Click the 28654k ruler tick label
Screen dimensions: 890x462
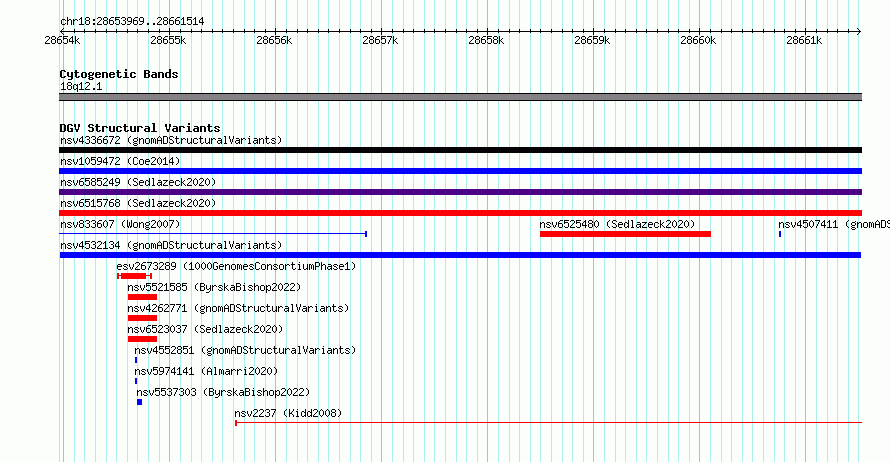pyautogui.click(x=62, y=40)
